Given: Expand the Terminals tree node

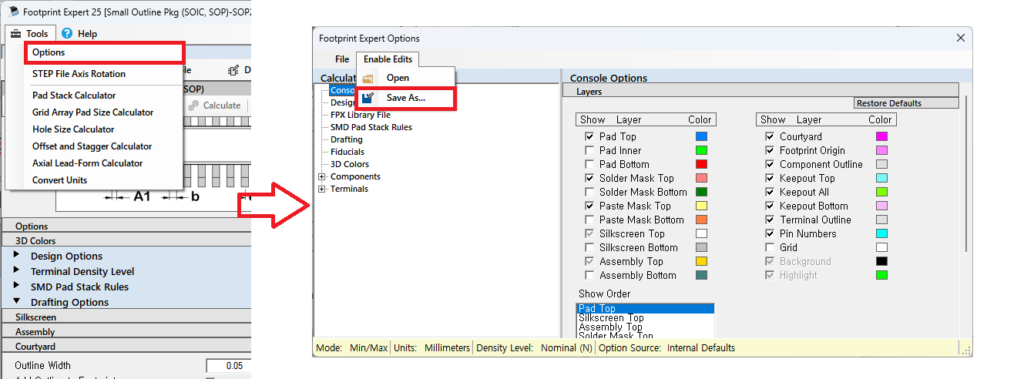Looking at the screenshot, I should coord(321,189).
